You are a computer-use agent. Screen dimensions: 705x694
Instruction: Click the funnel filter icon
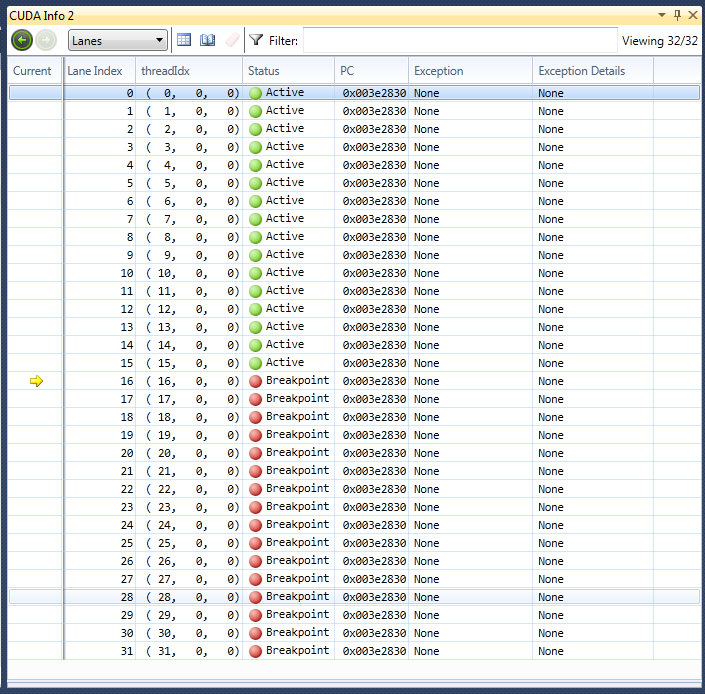click(x=256, y=40)
